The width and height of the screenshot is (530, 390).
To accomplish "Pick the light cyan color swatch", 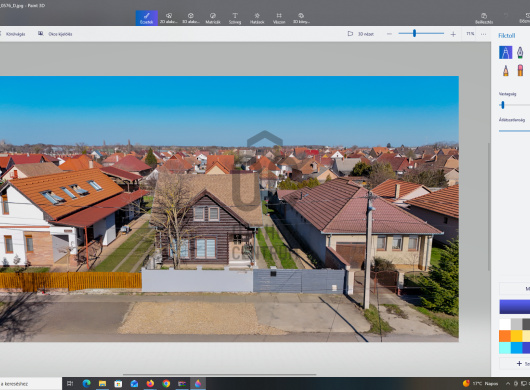I will pyautogui.click(x=505, y=348).
